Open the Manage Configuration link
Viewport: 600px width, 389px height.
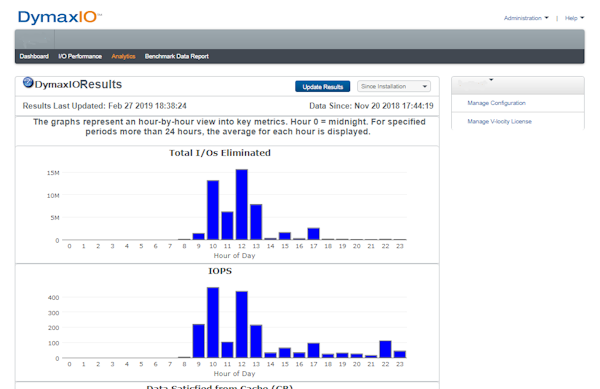496,103
